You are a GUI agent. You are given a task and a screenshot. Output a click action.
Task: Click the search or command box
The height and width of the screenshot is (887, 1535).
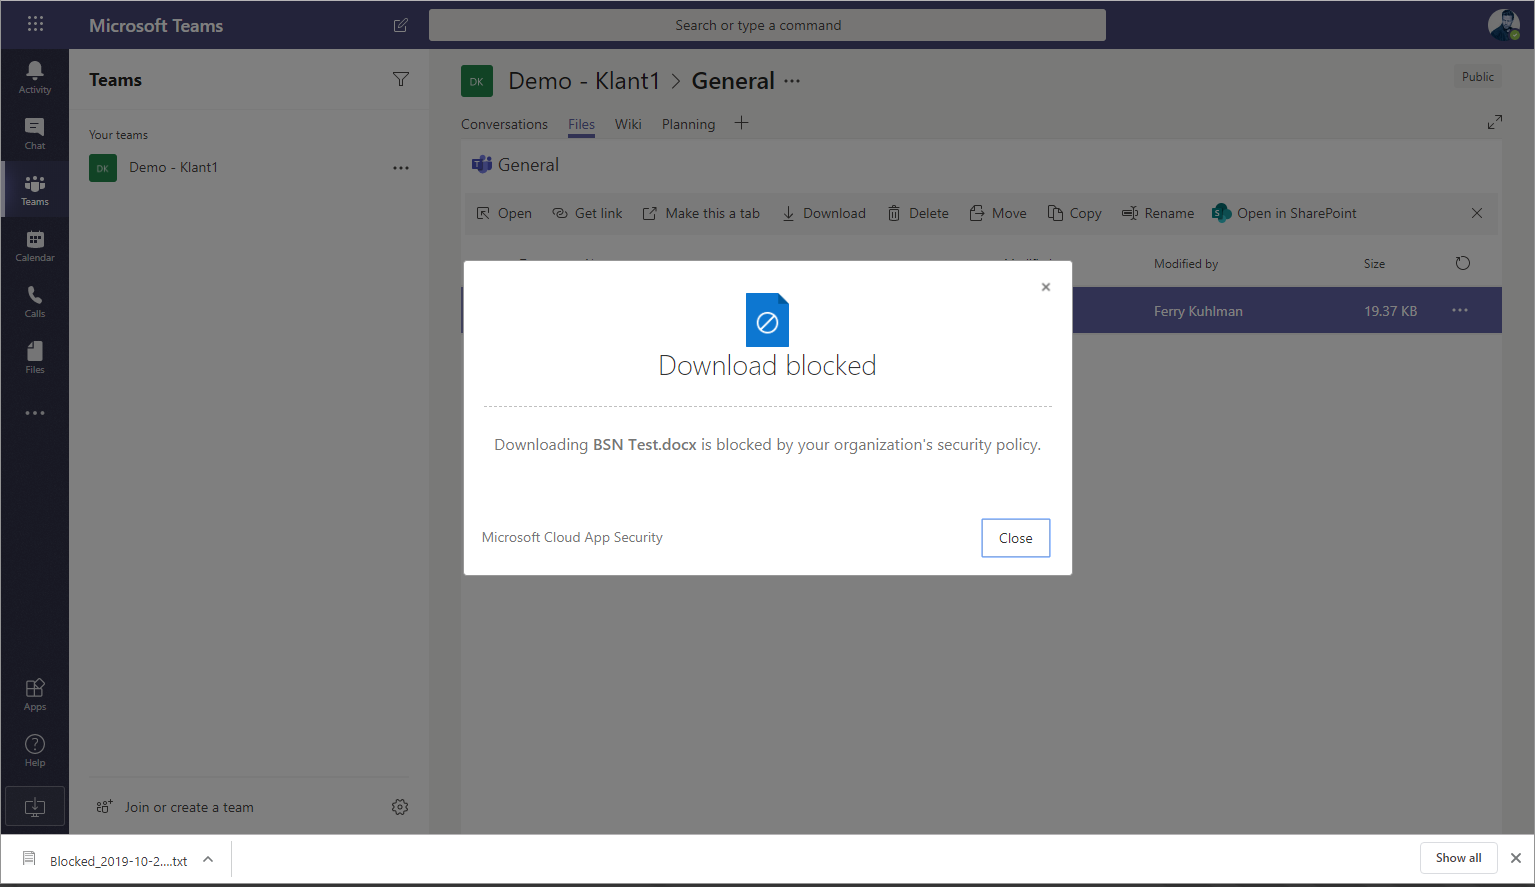tap(767, 25)
